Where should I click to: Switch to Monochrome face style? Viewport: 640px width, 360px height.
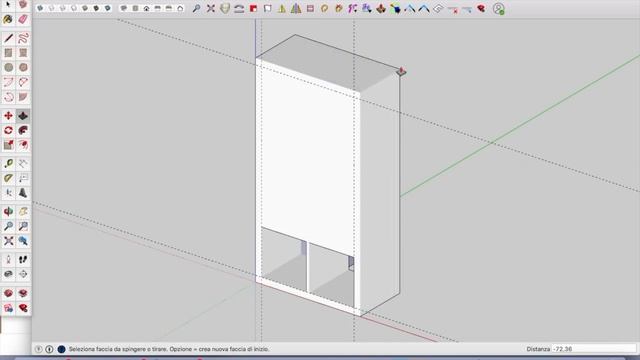pyautogui.click(x=108, y=8)
